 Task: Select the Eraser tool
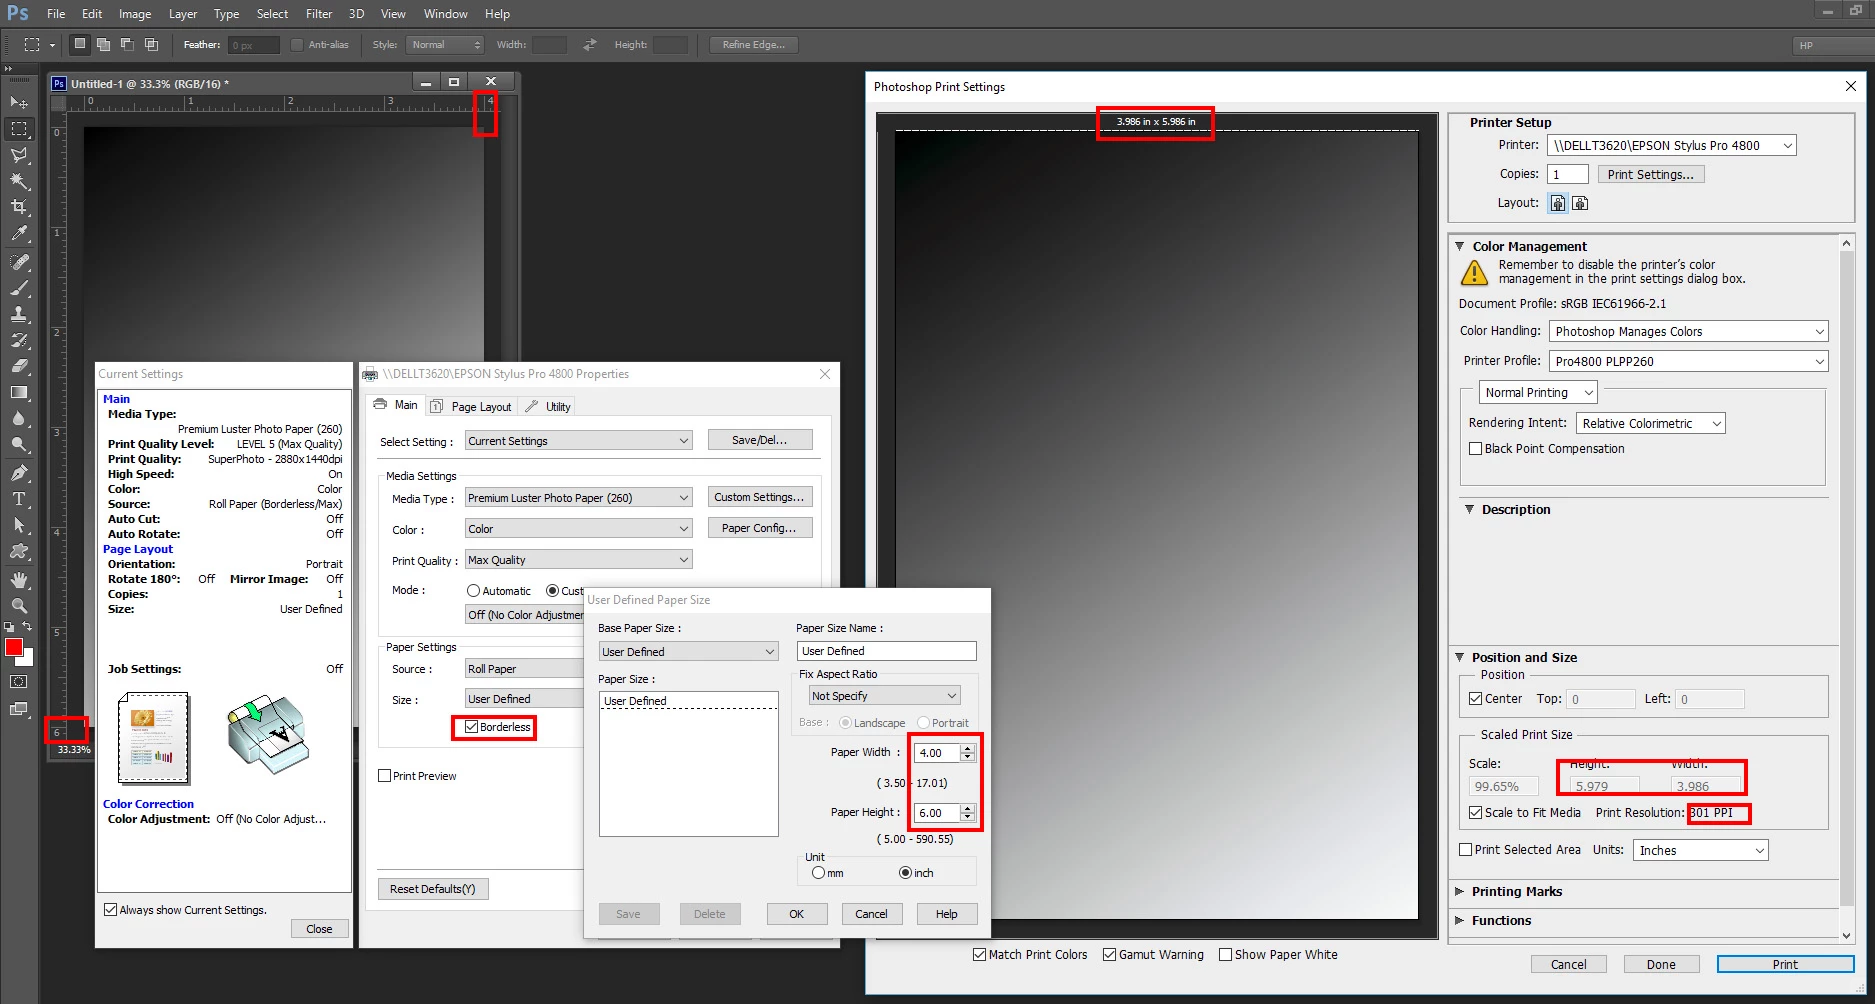[19, 366]
